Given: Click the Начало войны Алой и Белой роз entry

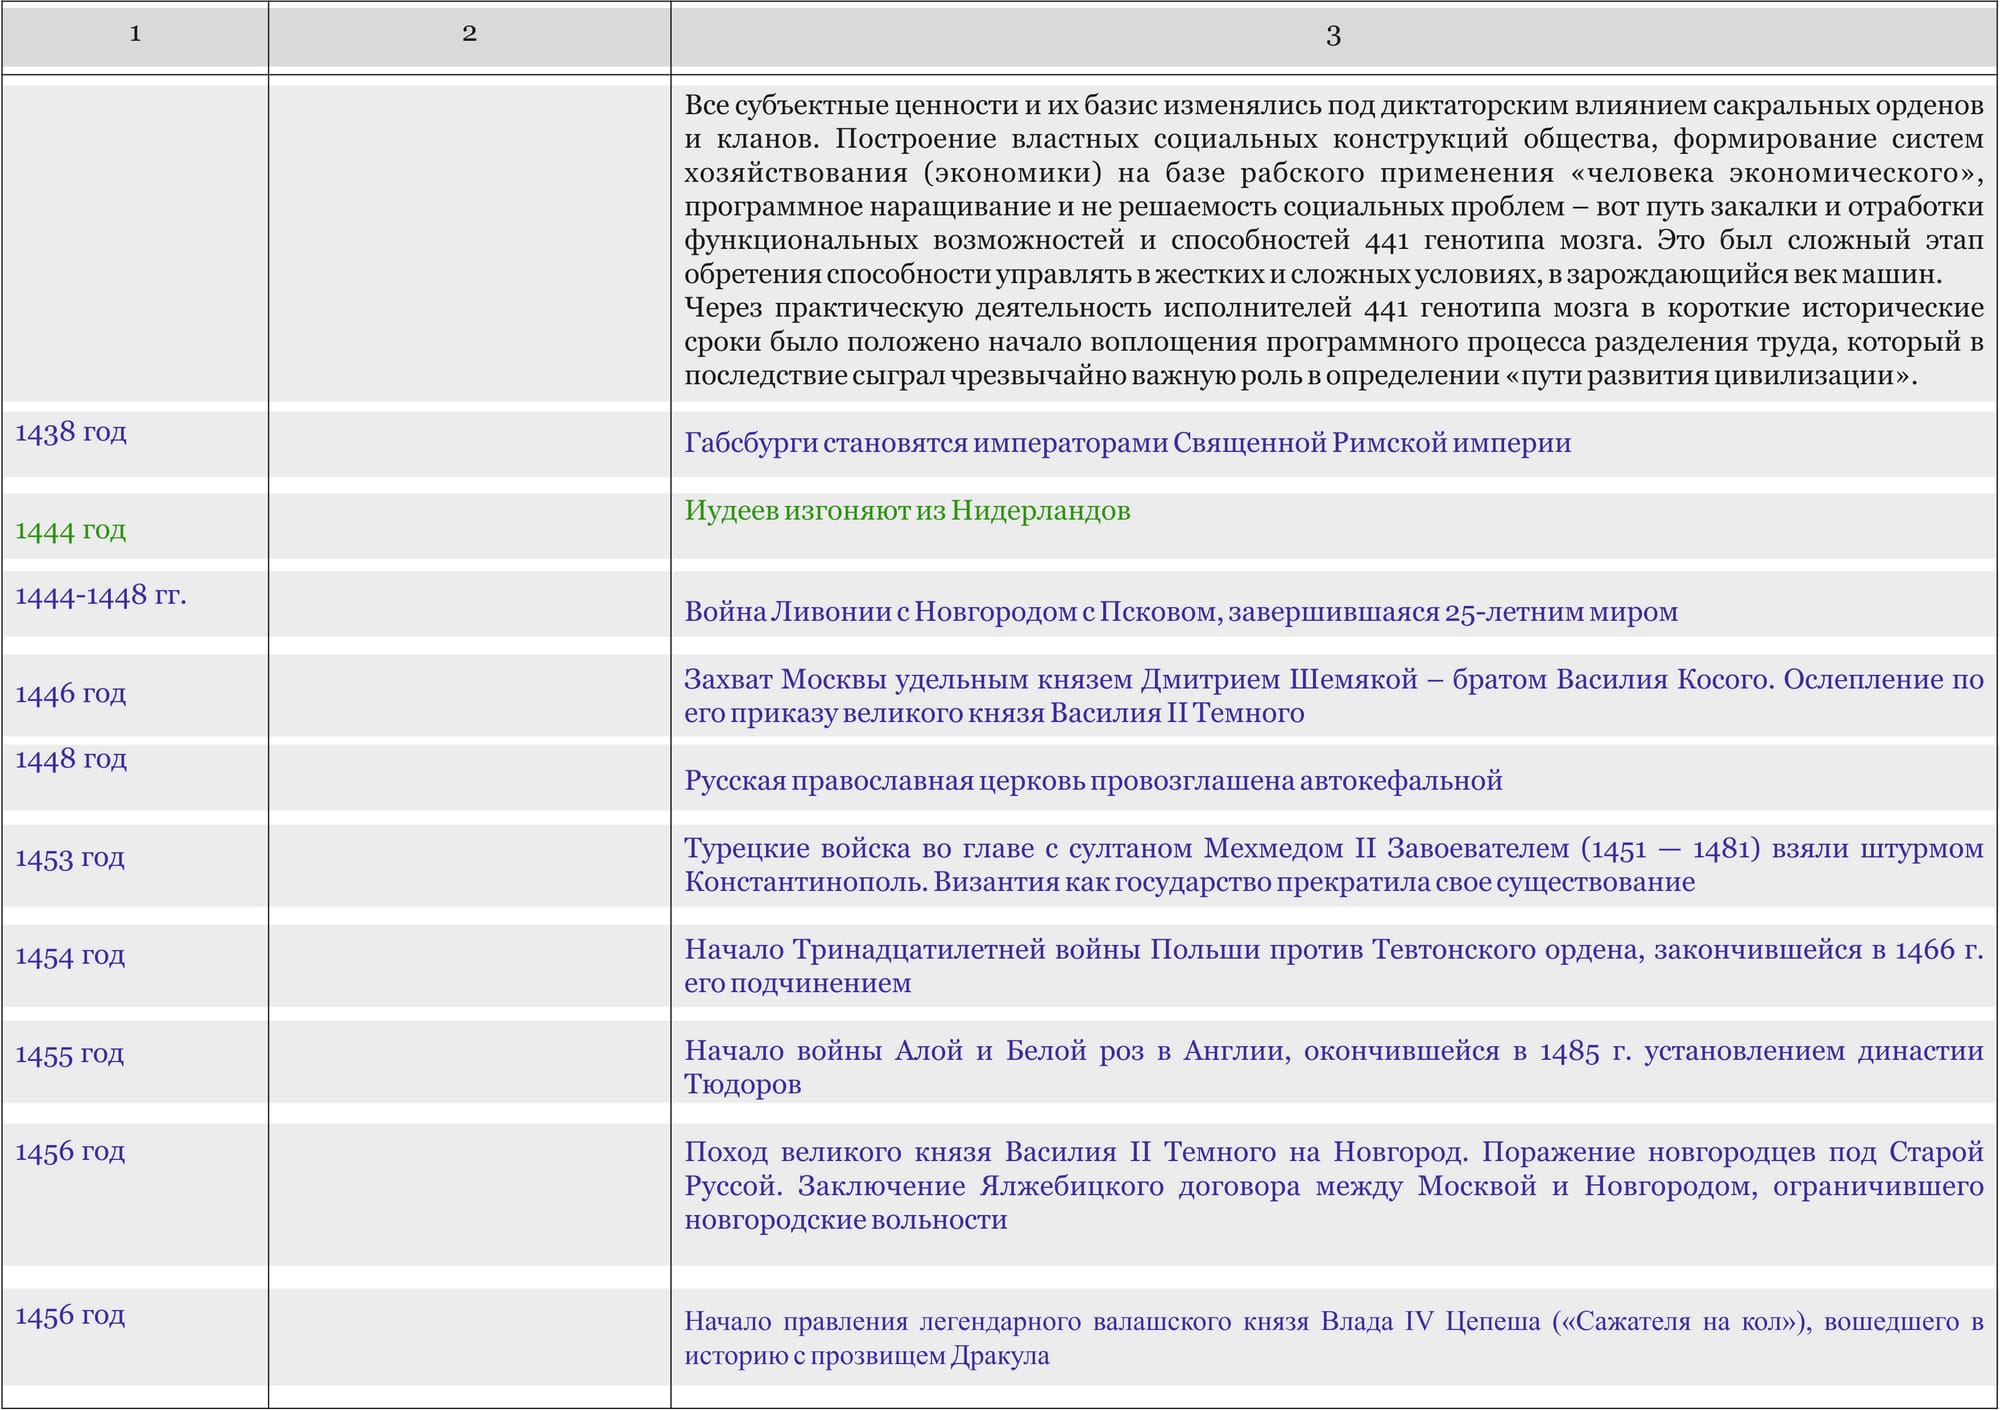Looking at the screenshot, I should 1334,1067.
